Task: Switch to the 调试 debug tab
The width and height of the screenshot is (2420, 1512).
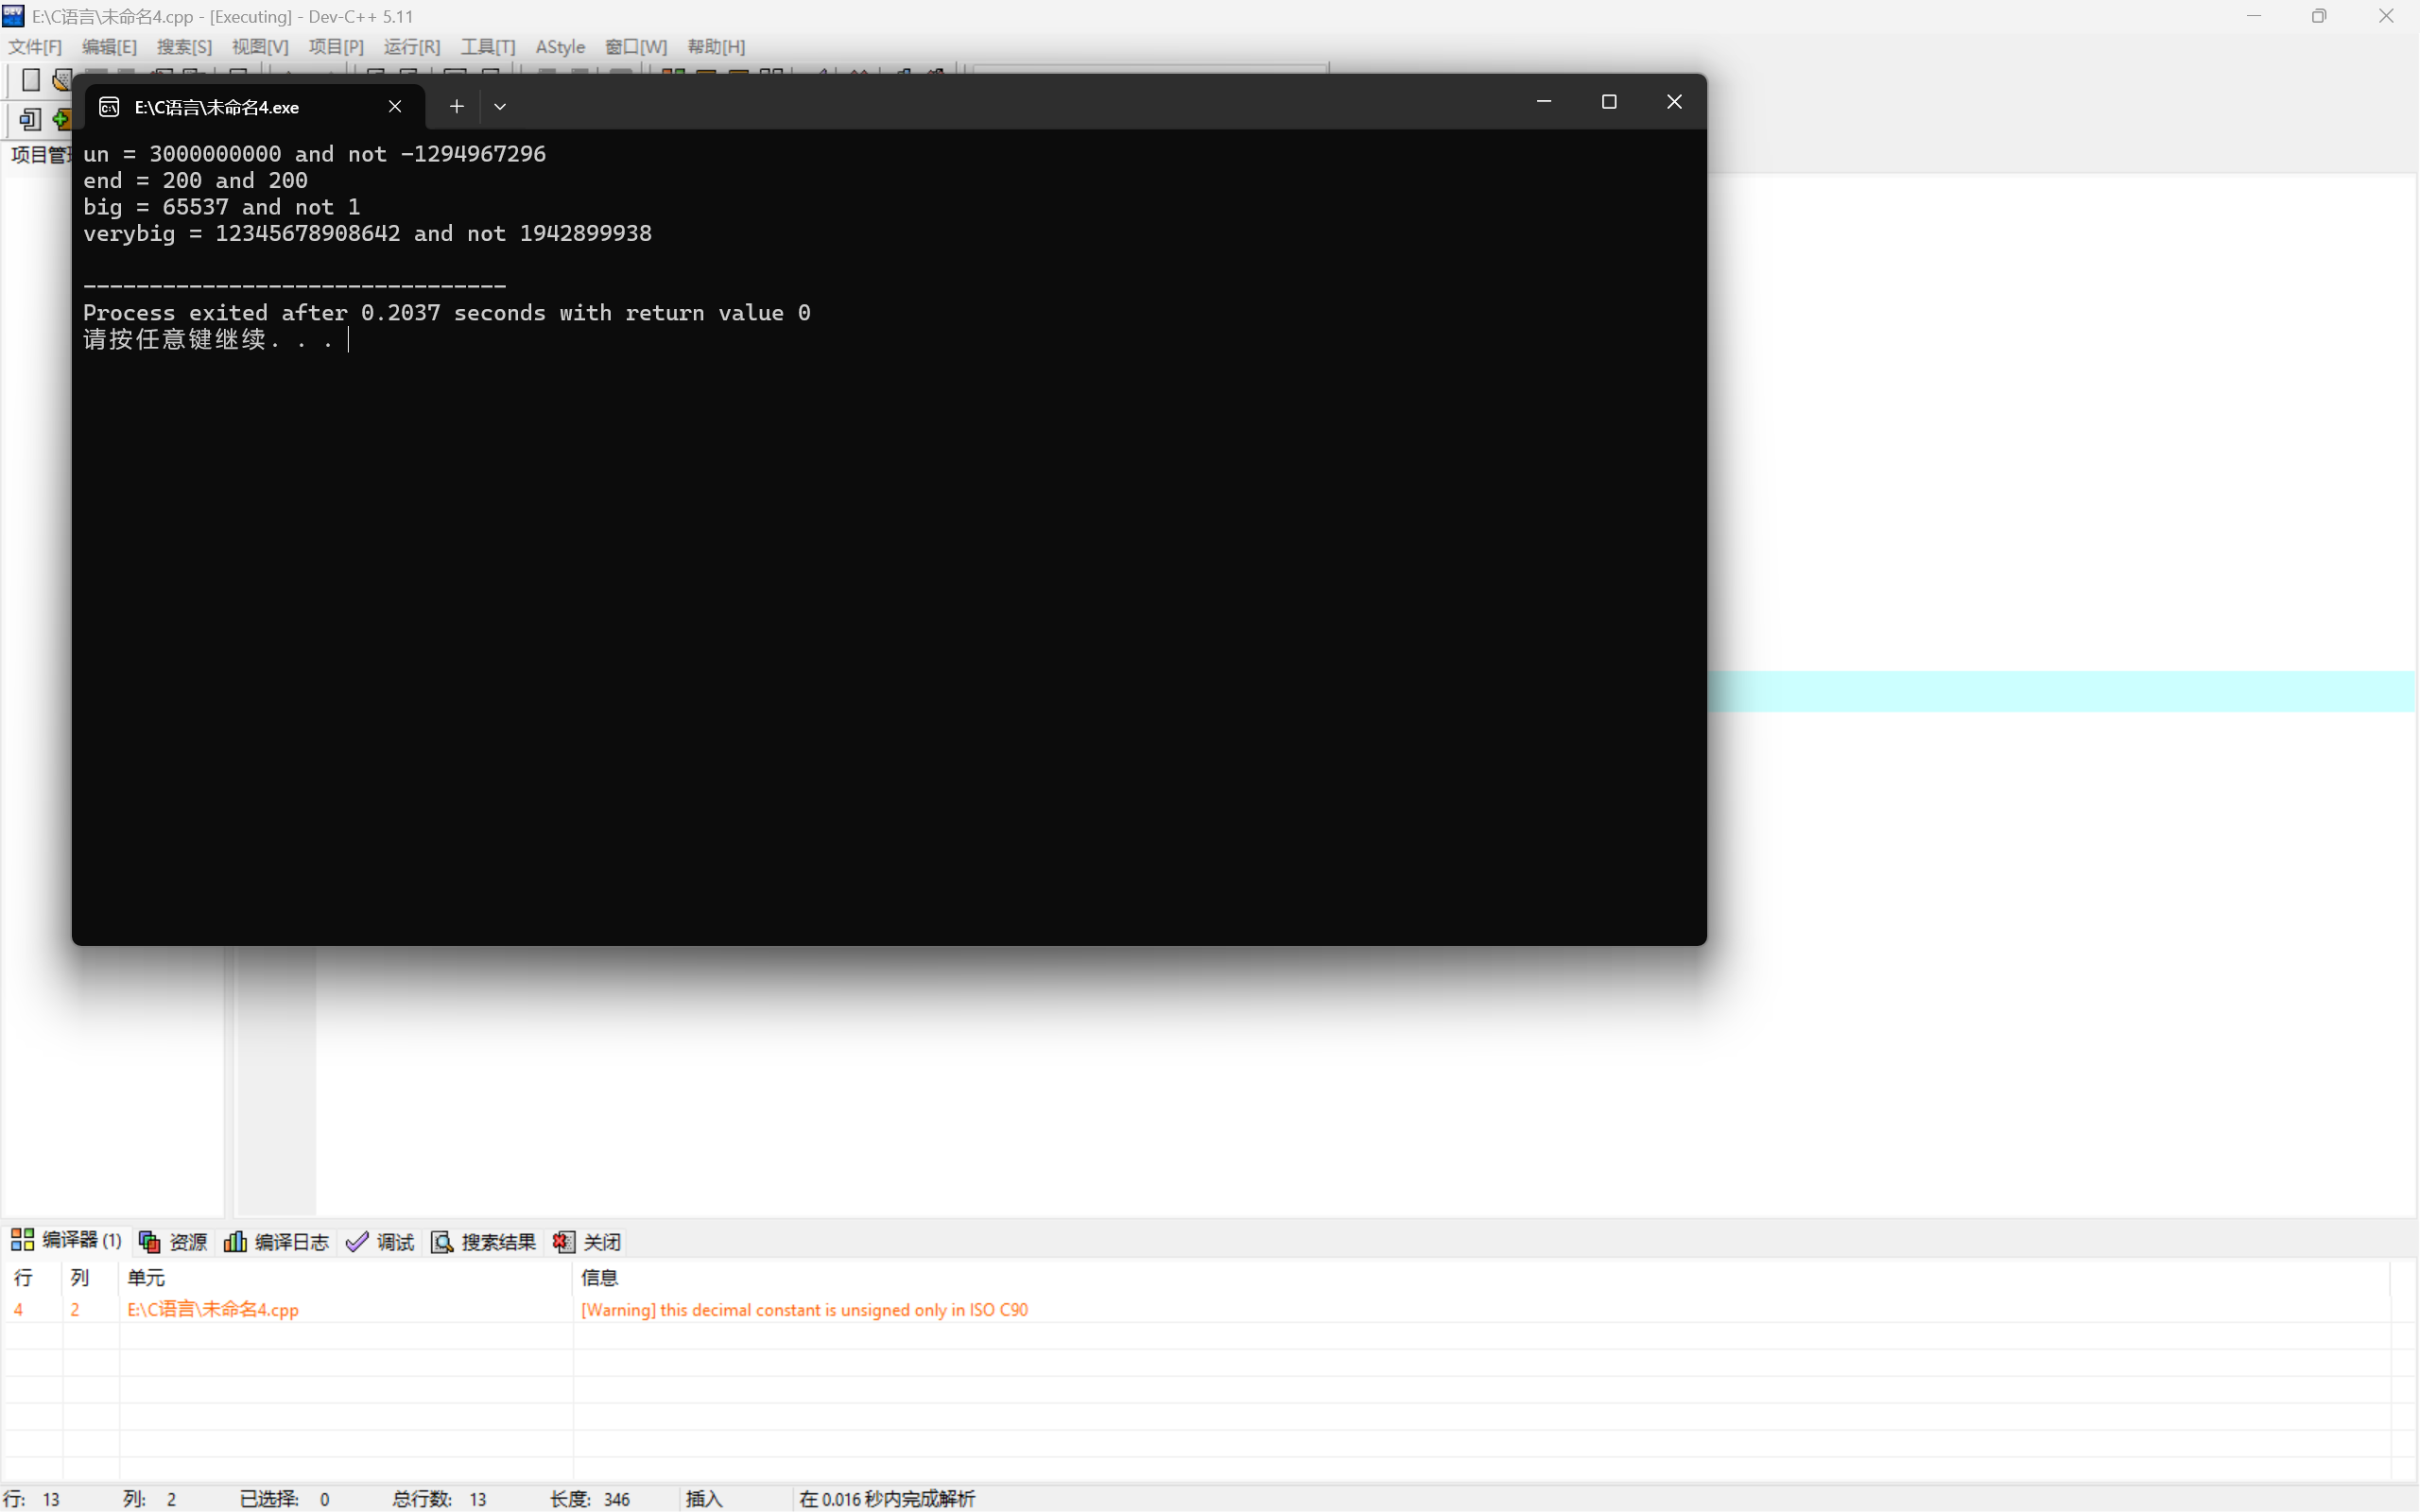Action: pyautogui.click(x=381, y=1241)
